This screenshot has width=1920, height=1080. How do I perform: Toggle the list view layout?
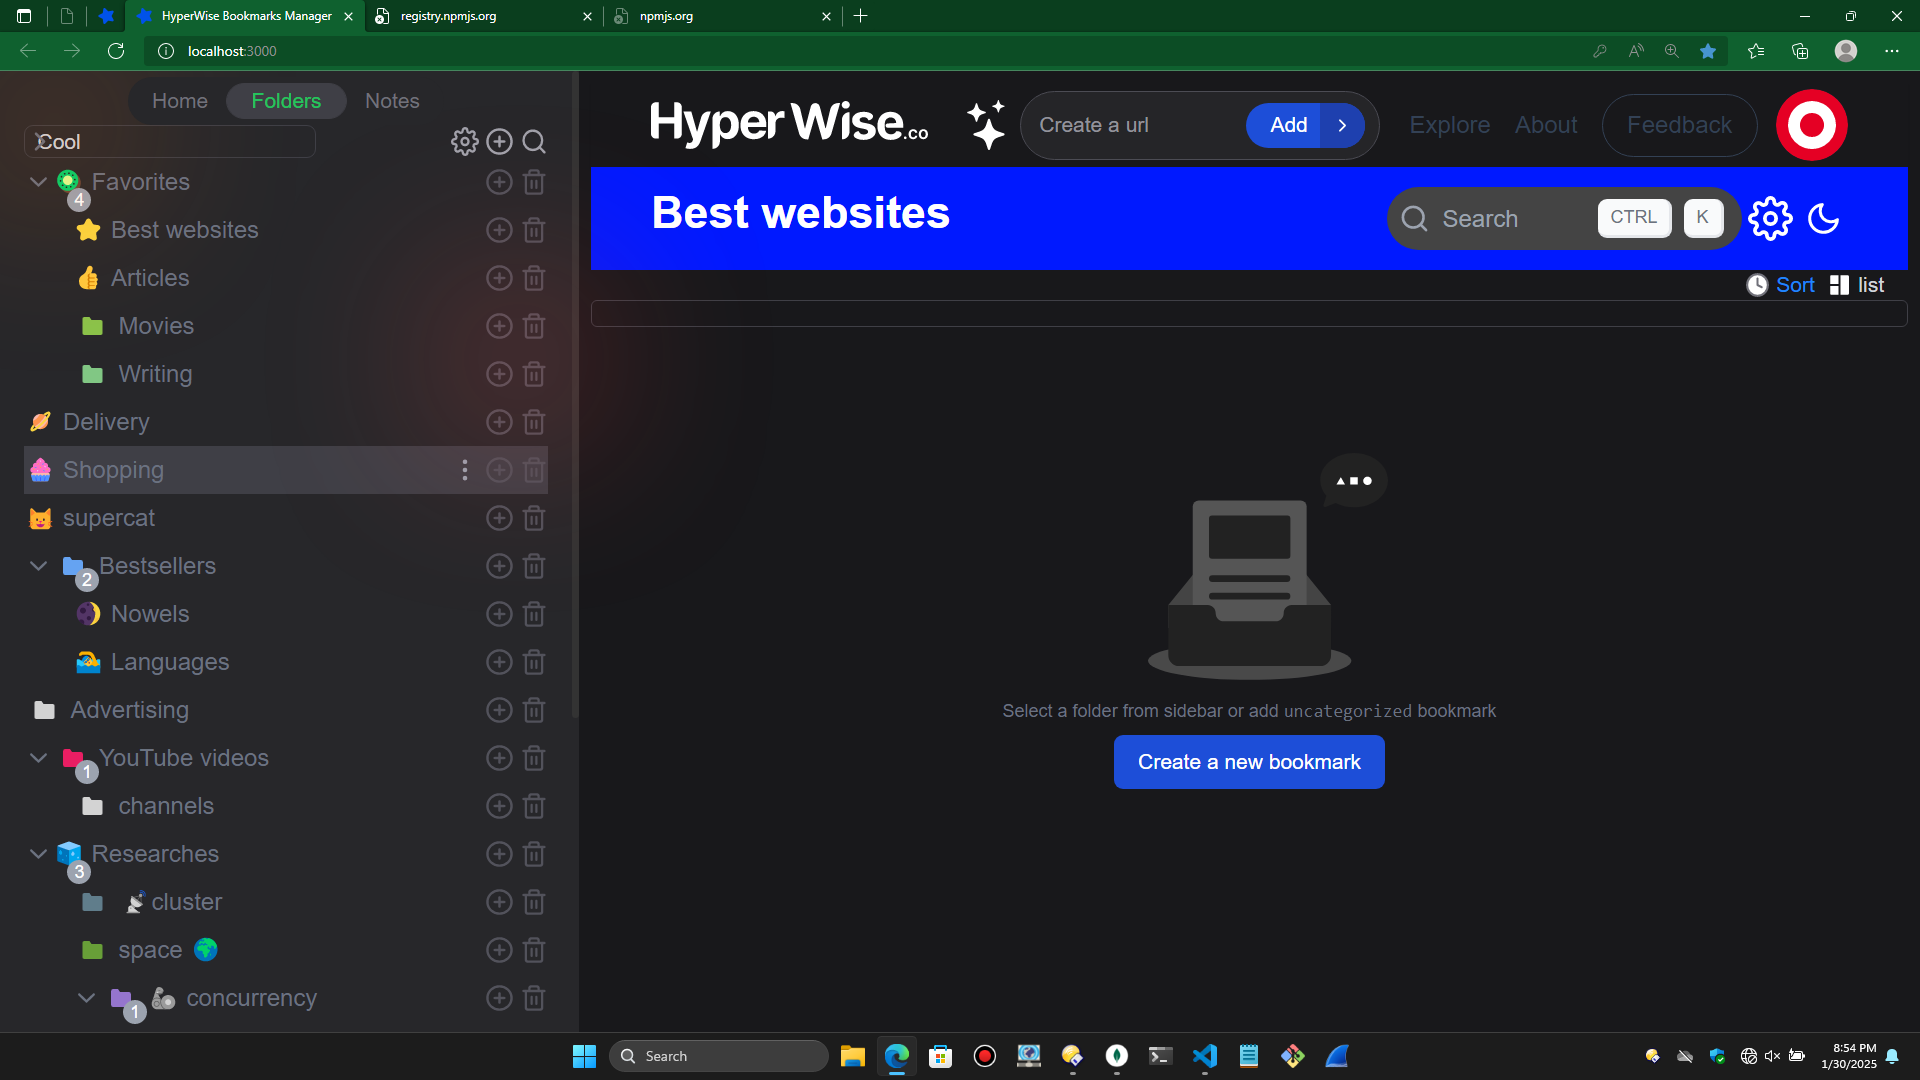pyautogui.click(x=1857, y=285)
